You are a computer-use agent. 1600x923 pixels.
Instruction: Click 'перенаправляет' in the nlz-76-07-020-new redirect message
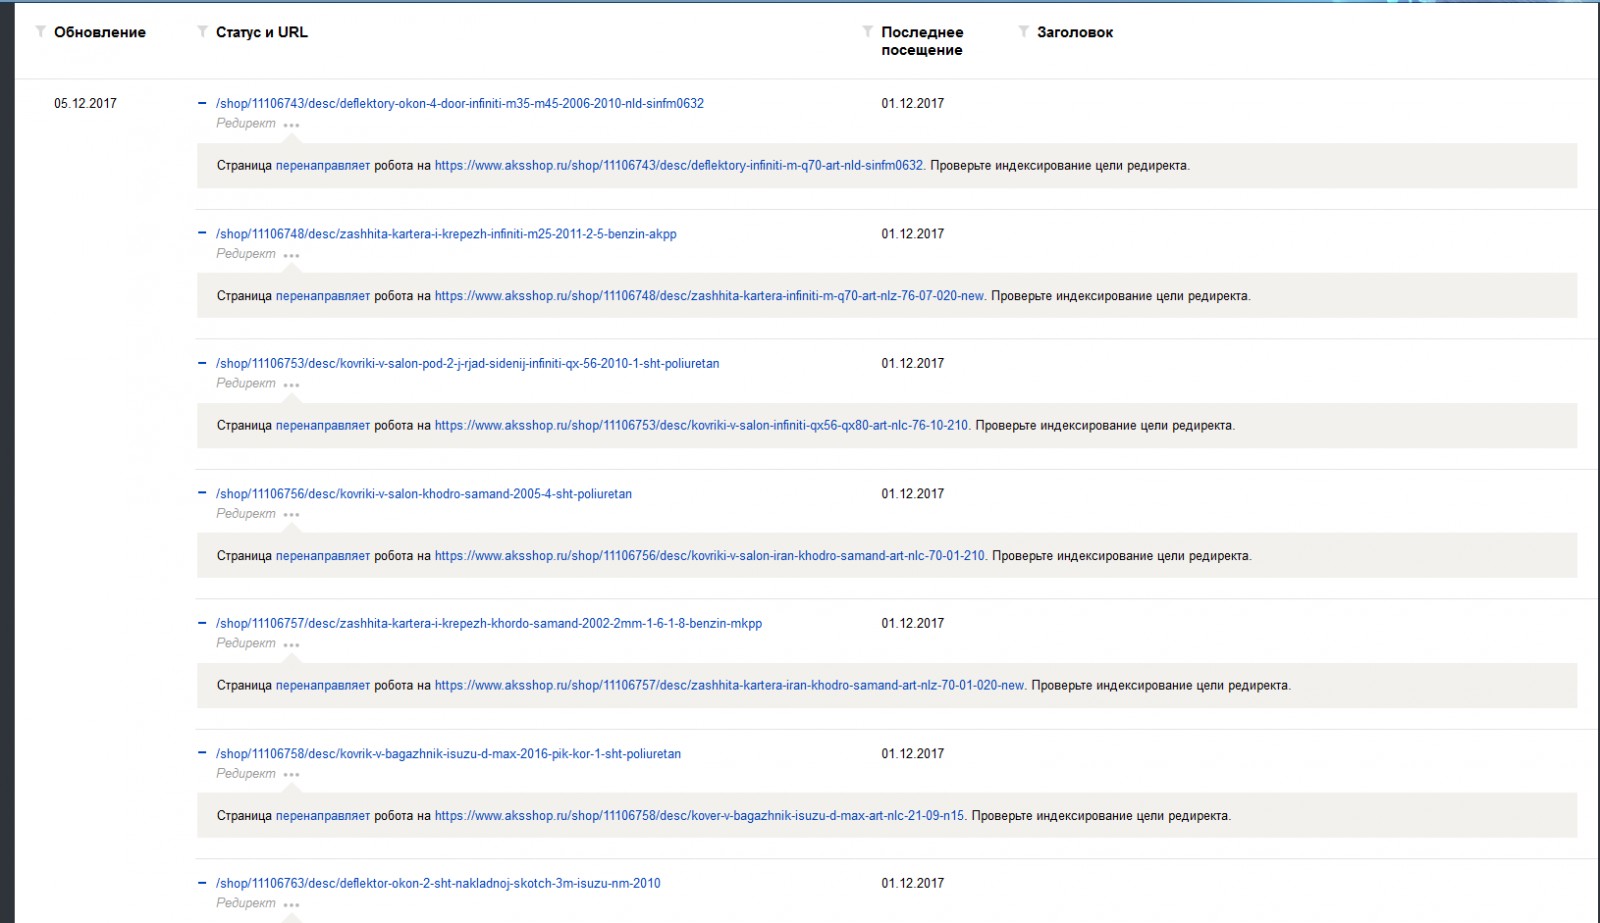tap(323, 295)
